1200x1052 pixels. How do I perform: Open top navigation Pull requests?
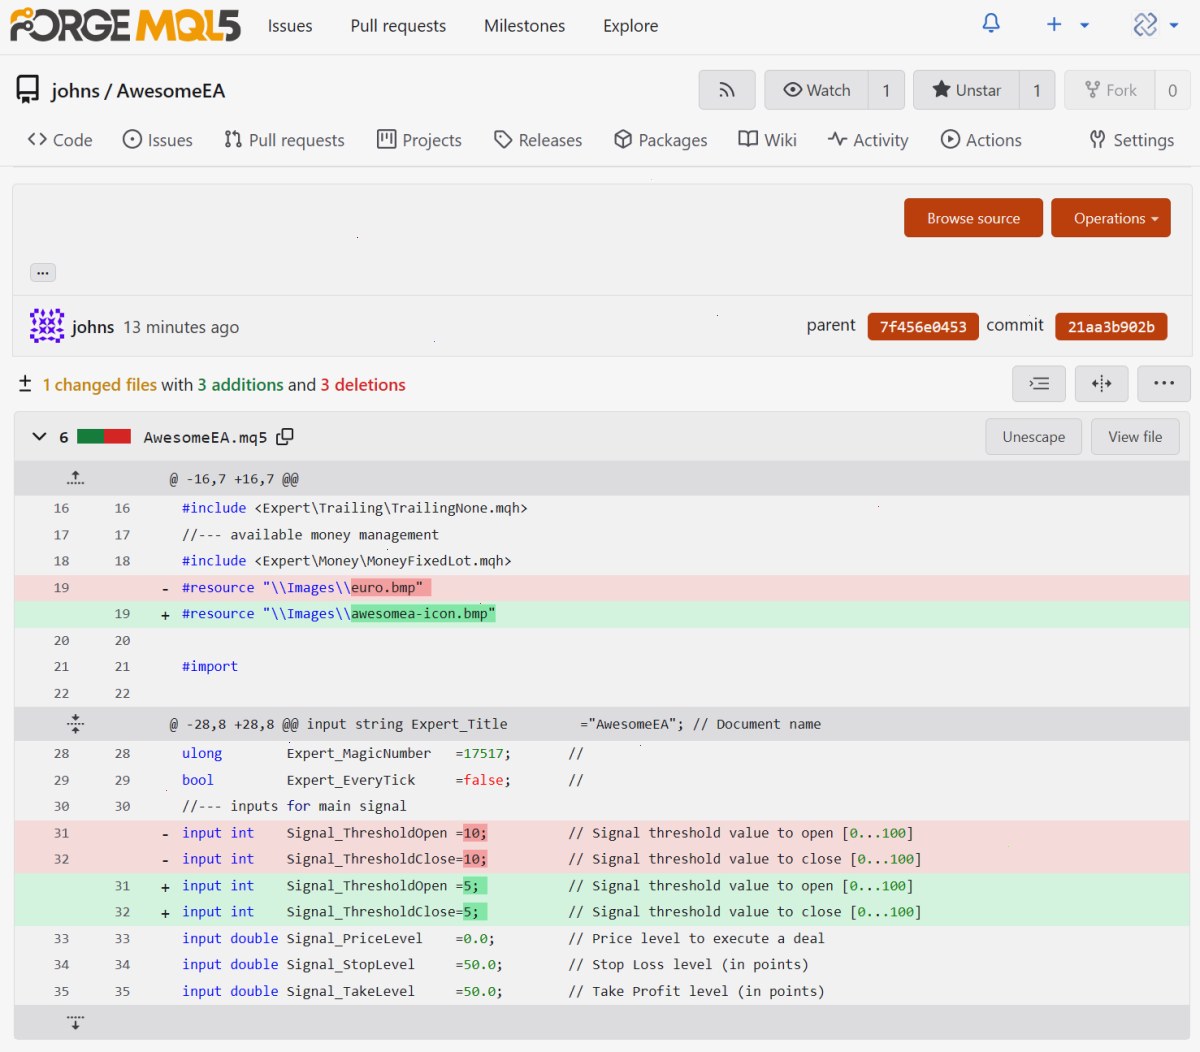point(398,26)
